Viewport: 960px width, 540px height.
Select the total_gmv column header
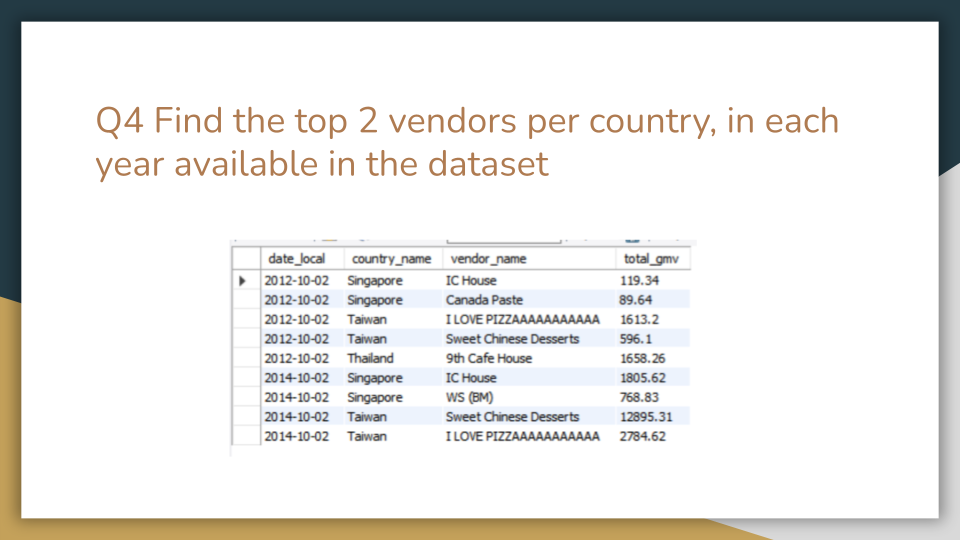click(651, 259)
